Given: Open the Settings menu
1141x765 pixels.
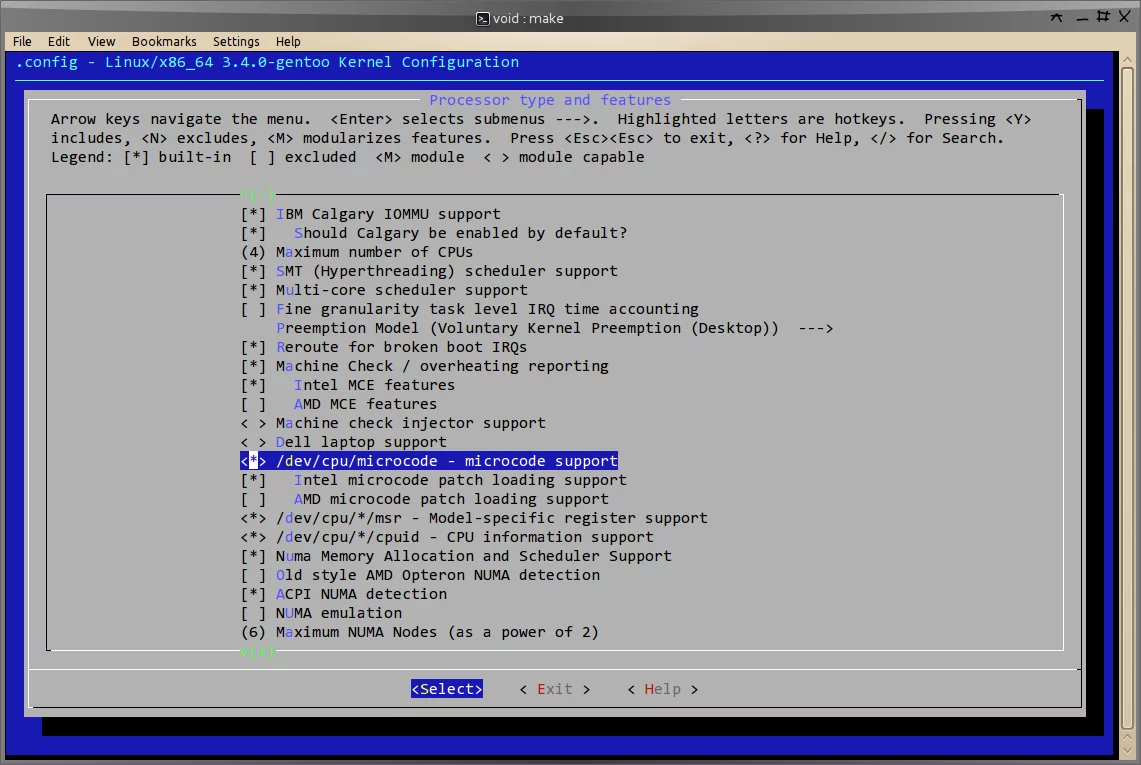Looking at the screenshot, I should 236,41.
